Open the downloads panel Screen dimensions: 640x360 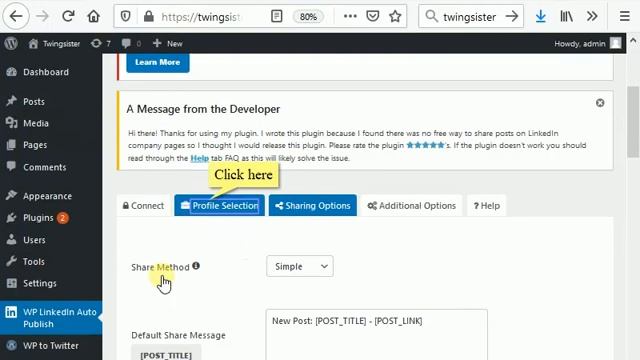tap(540, 16)
